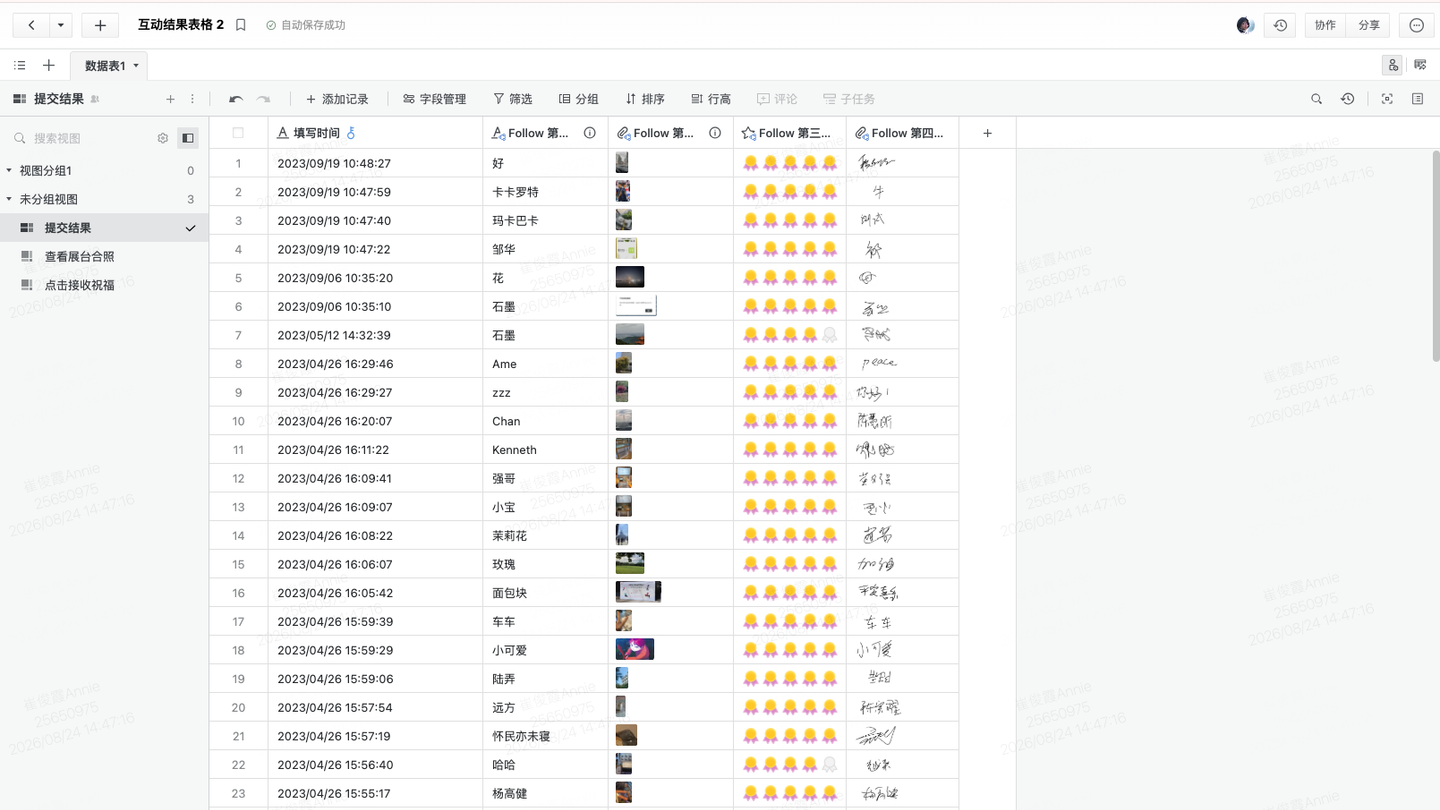Click the 分享 button

coord(1369,25)
